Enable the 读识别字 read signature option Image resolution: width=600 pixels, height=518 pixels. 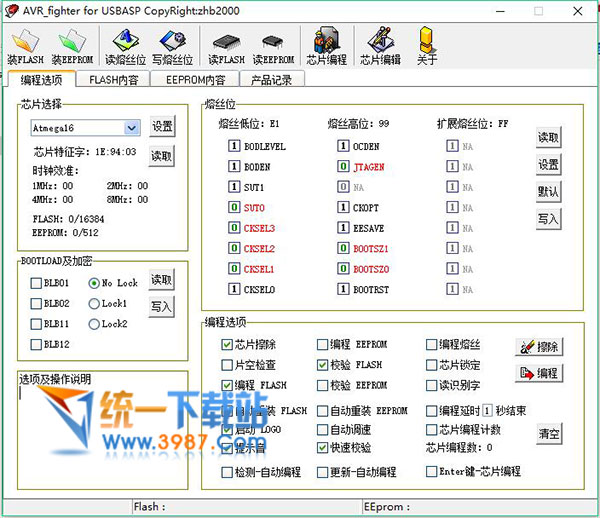coord(432,385)
